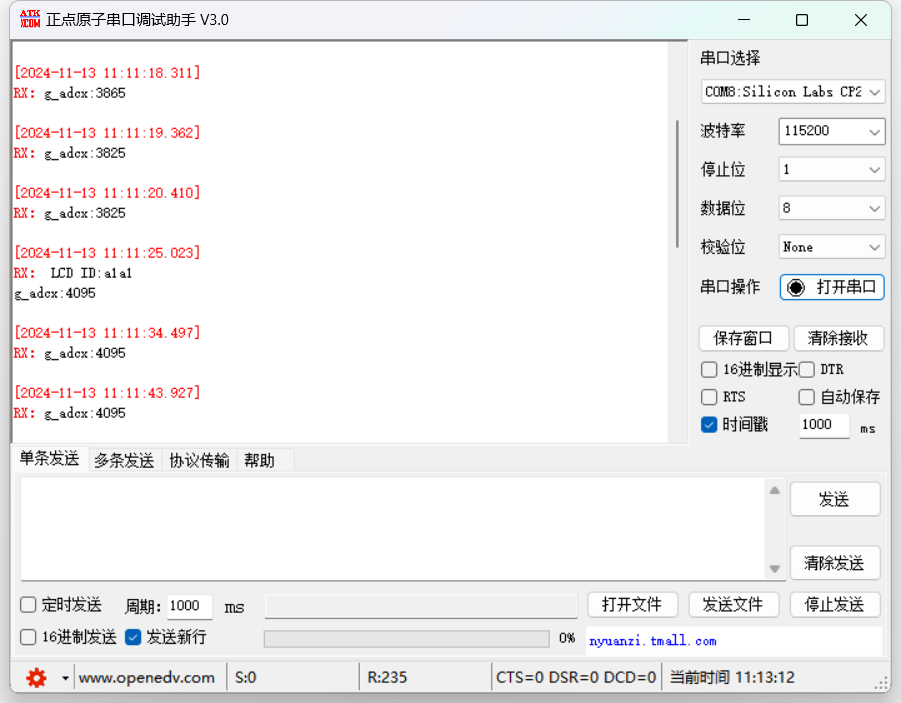The width and height of the screenshot is (901, 703).
Task: Click the 清除接收 button
Action: coord(838,338)
